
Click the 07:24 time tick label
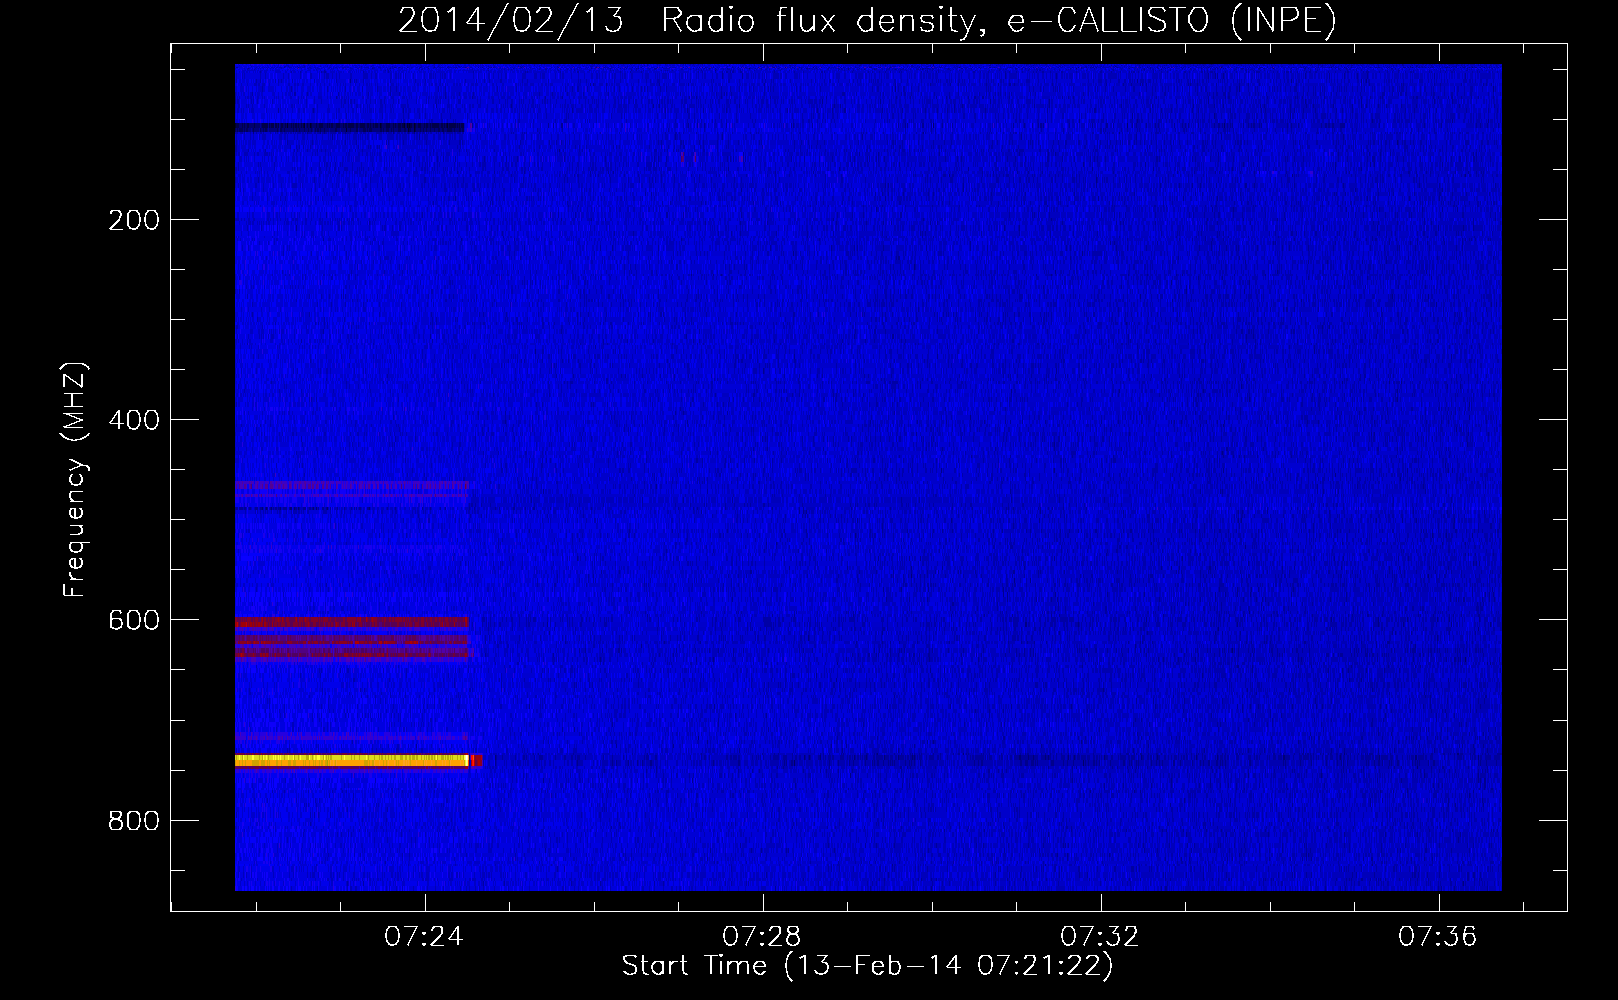pyautogui.click(x=424, y=937)
